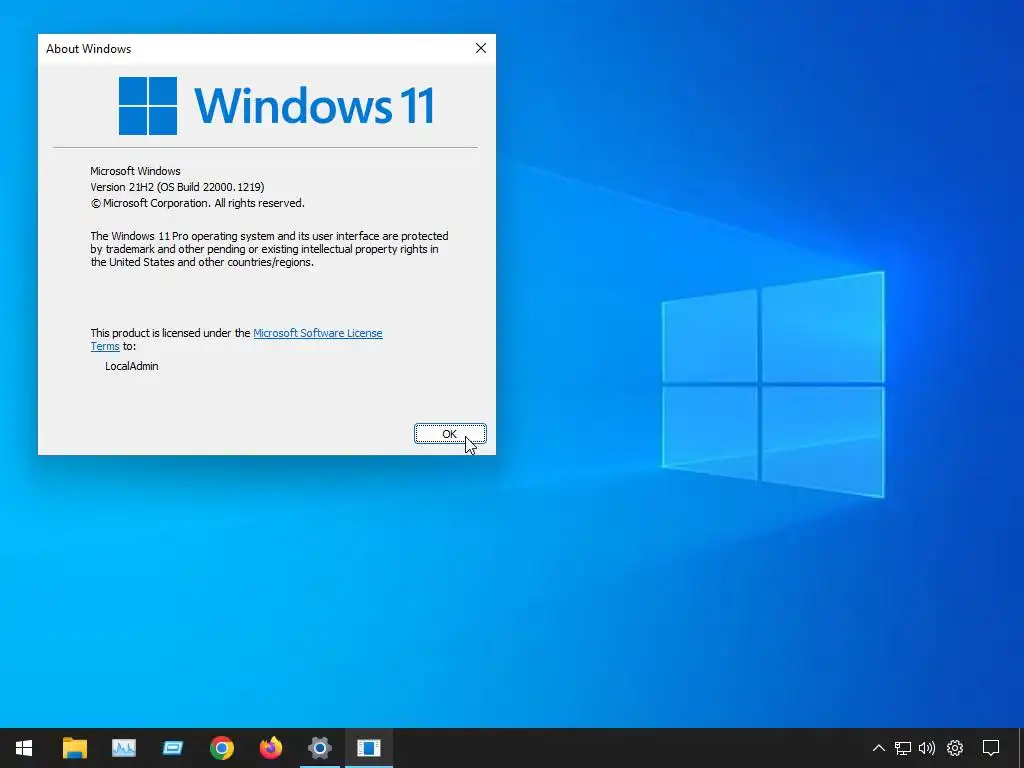The height and width of the screenshot is (768, 1024).
Task: Open the network status tray icon
Action: pos(903,748)
